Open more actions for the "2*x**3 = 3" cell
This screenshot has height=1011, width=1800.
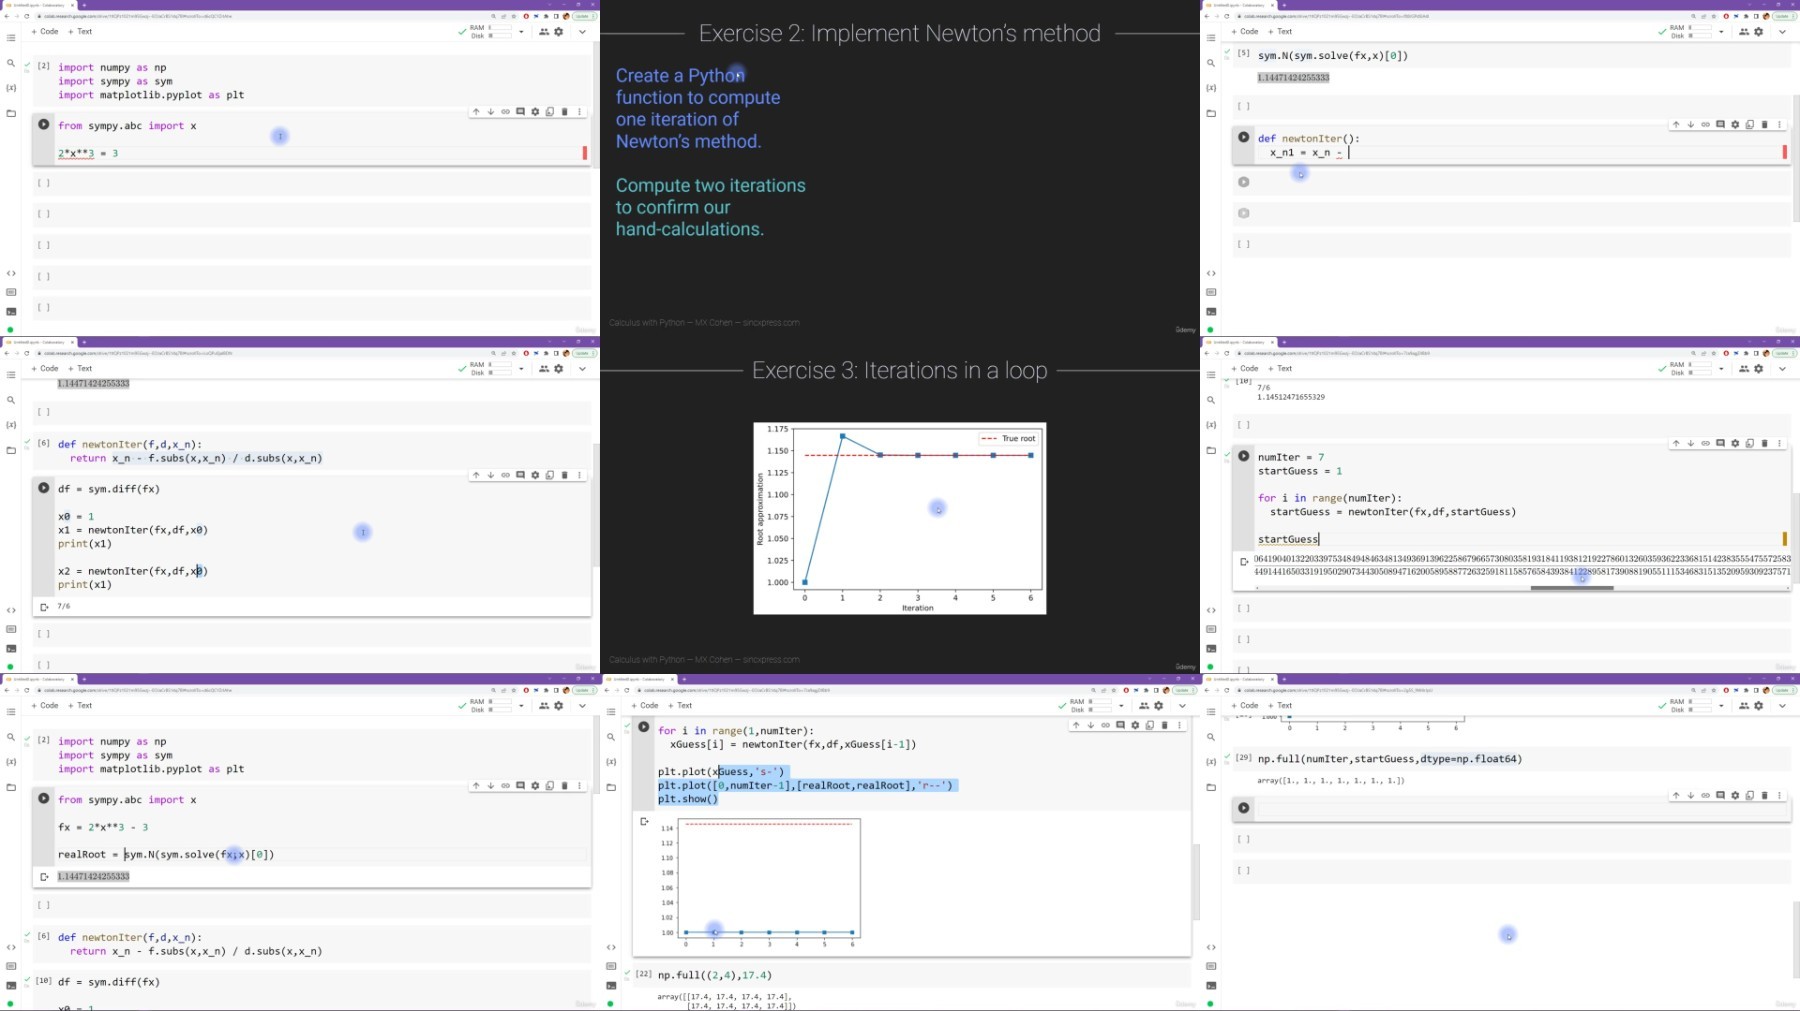[579, 112]
